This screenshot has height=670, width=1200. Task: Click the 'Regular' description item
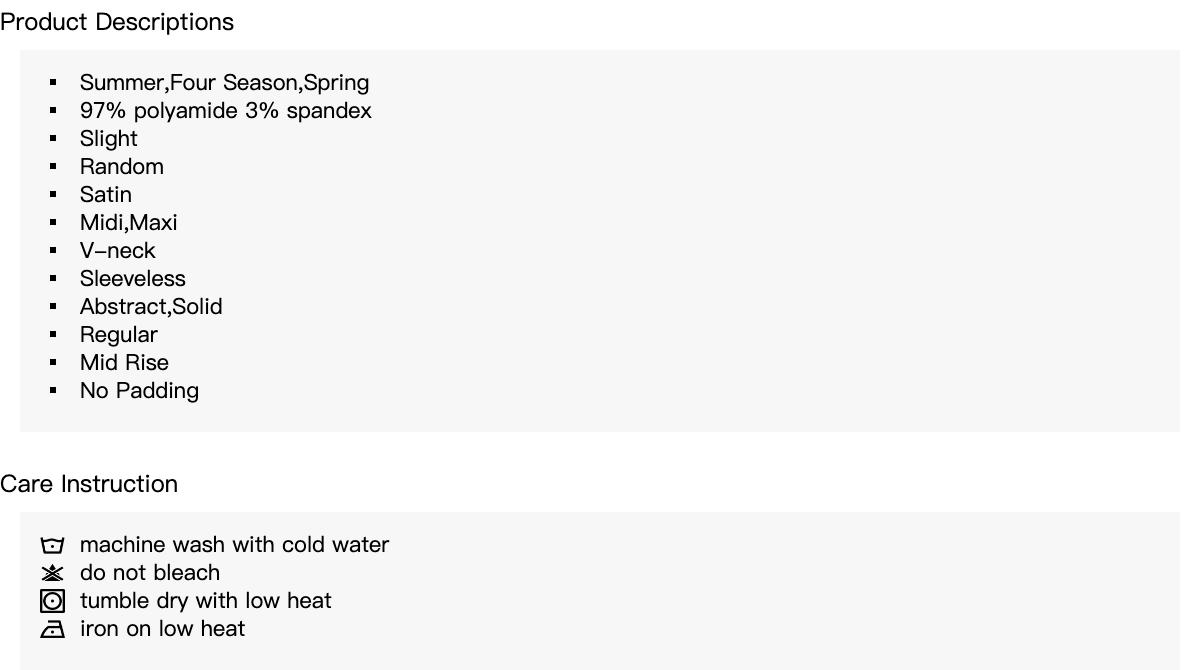pos(118,335)
